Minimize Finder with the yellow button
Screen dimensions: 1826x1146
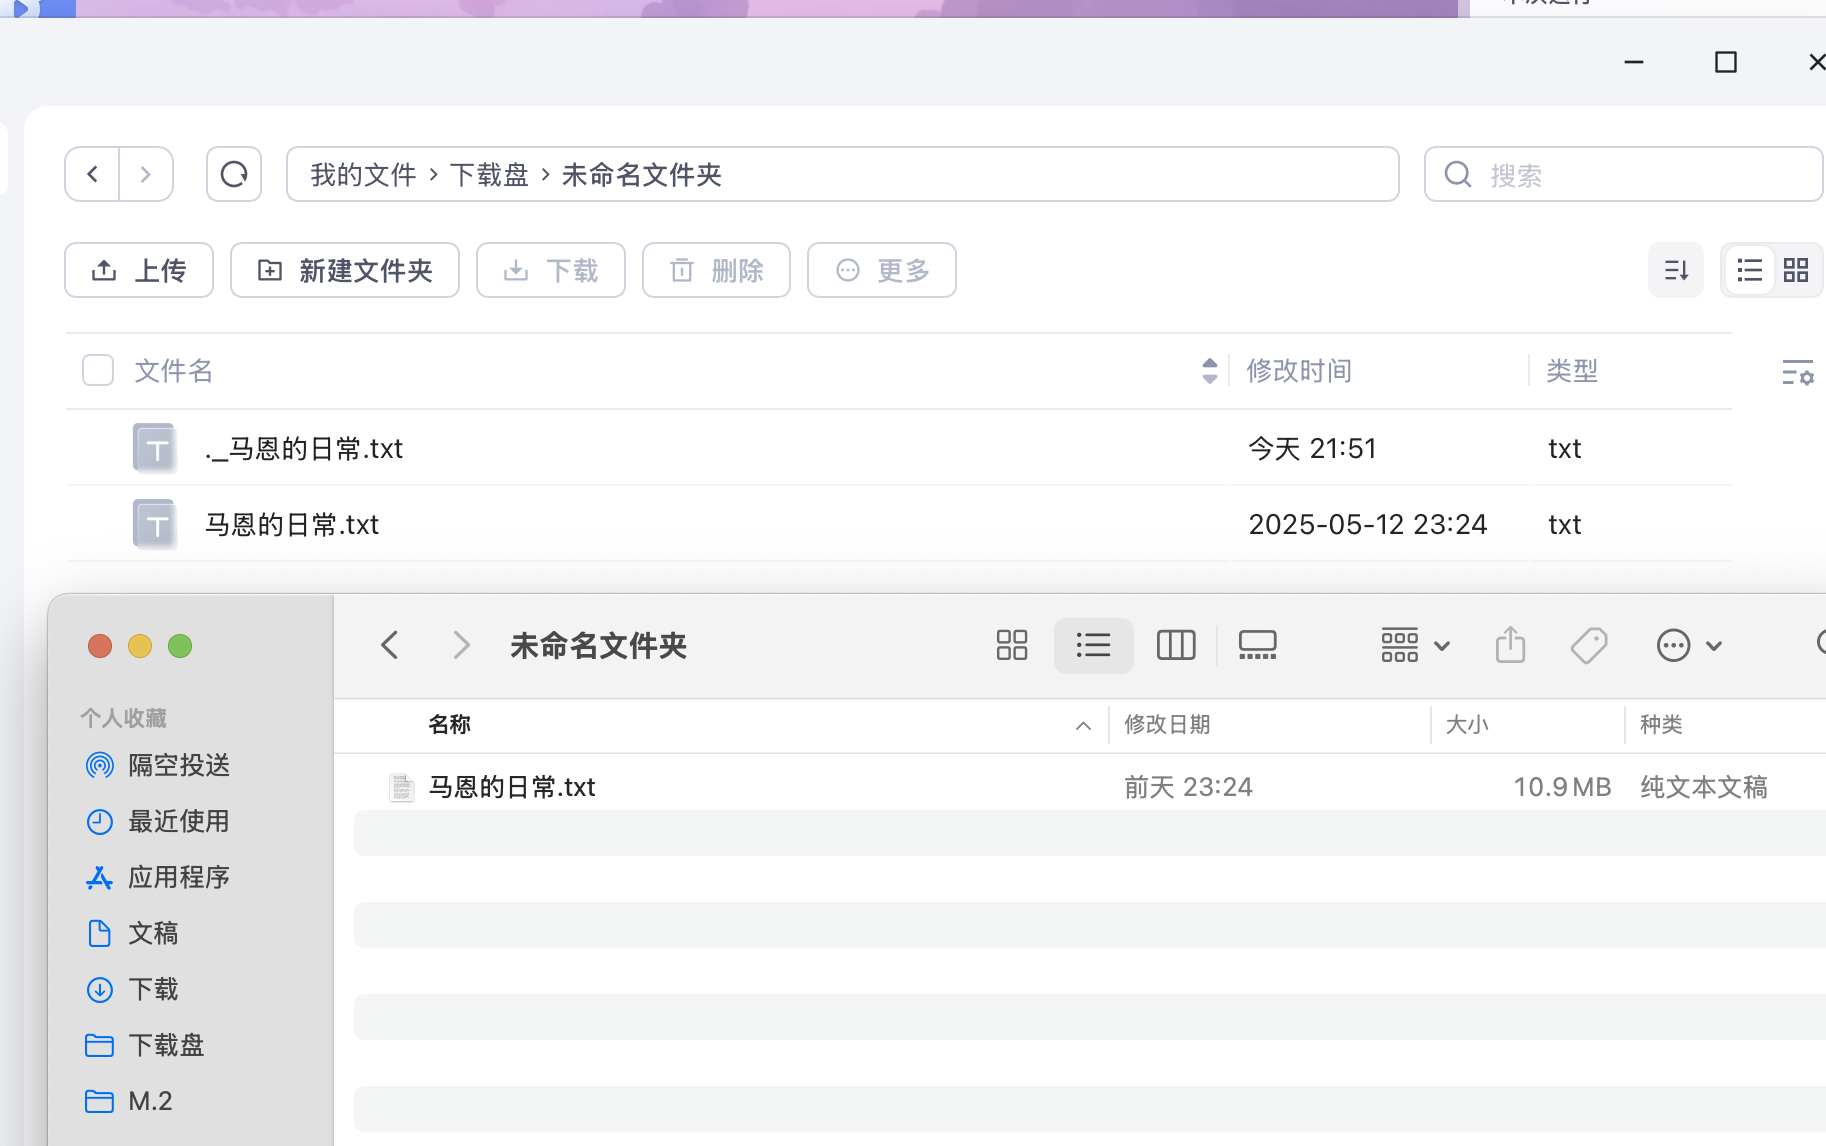140,646
